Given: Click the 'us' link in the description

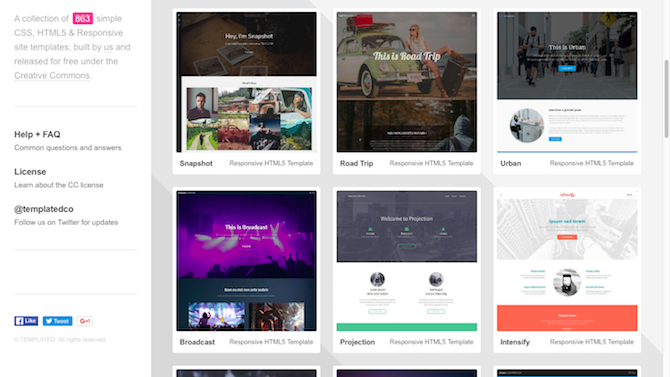Looking at the screenshot, I should [x=109, y=47].
